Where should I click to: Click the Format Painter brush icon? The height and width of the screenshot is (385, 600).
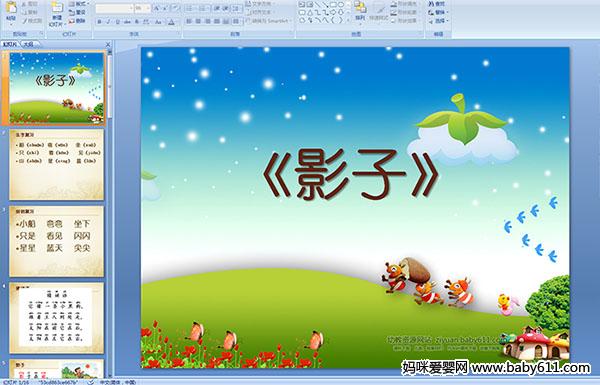tap(25, 21)
